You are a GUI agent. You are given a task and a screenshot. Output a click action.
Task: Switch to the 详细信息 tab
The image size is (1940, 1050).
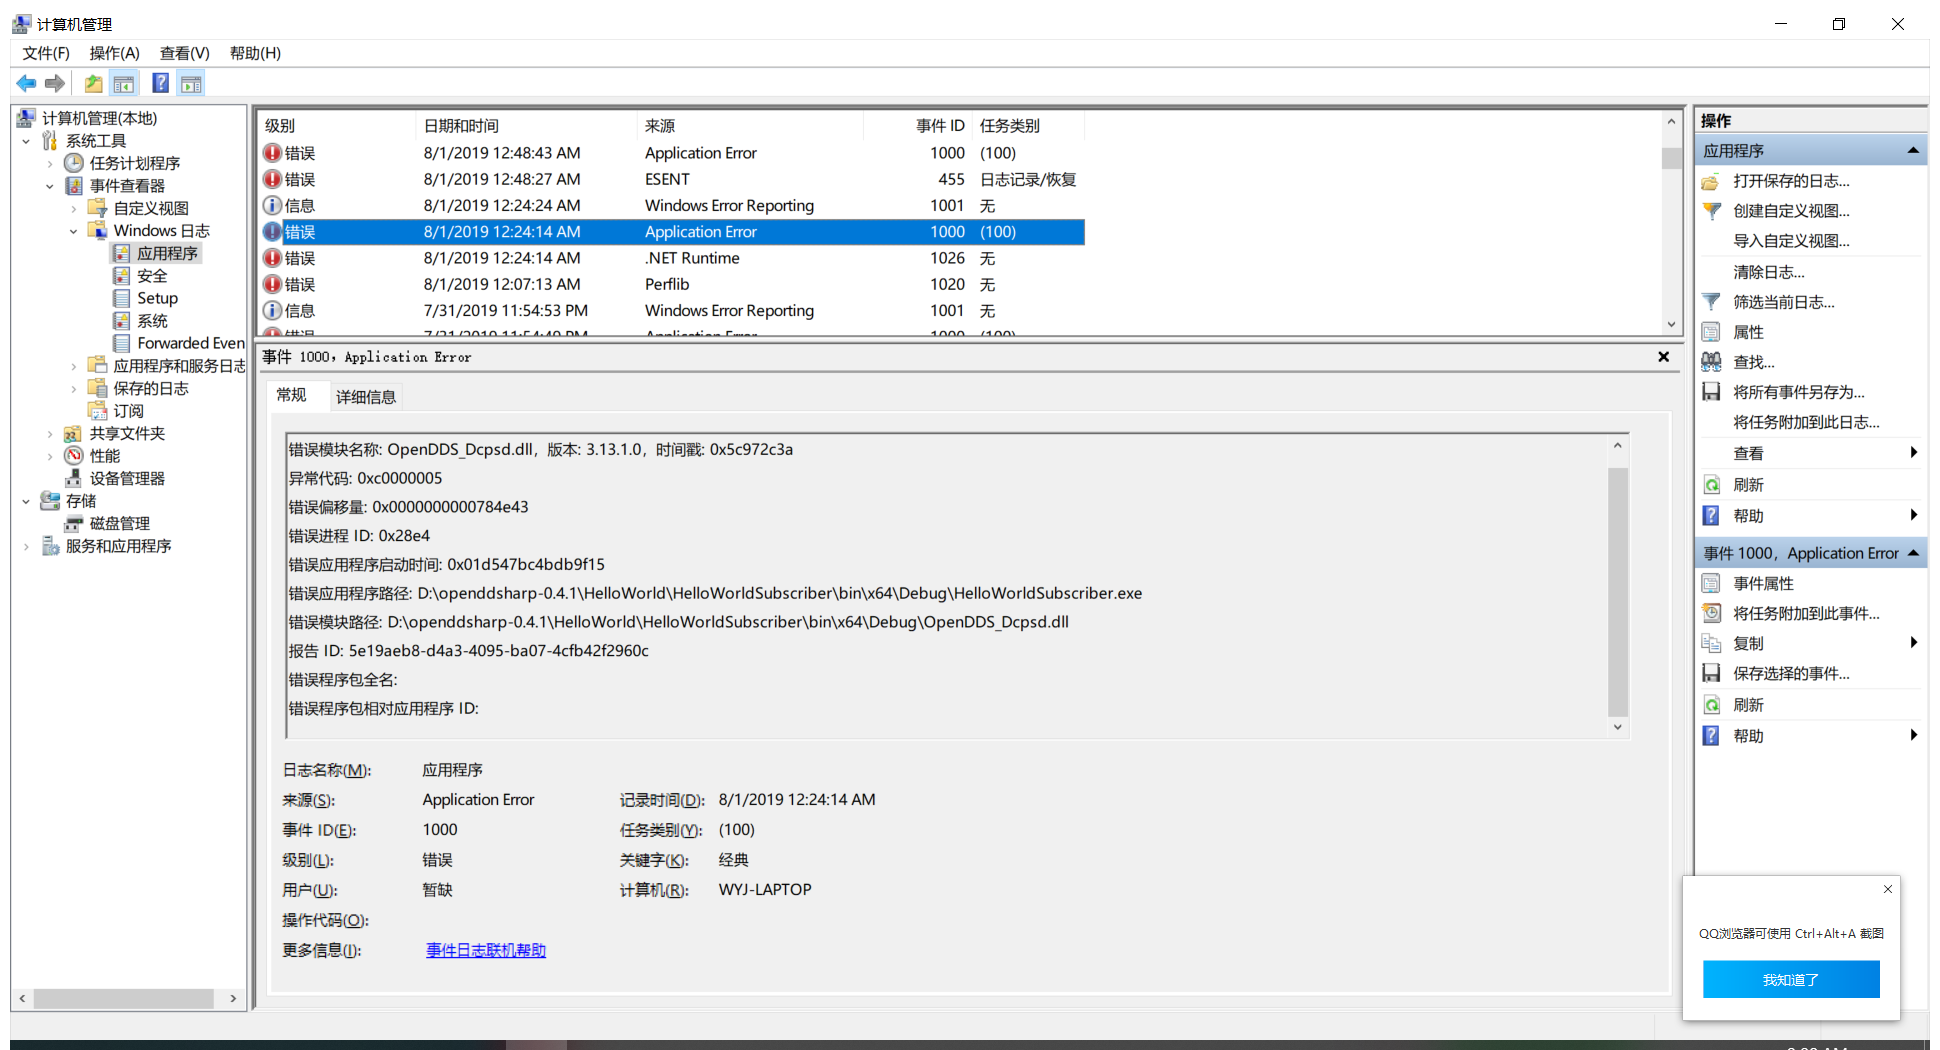[x=365, y=396]
